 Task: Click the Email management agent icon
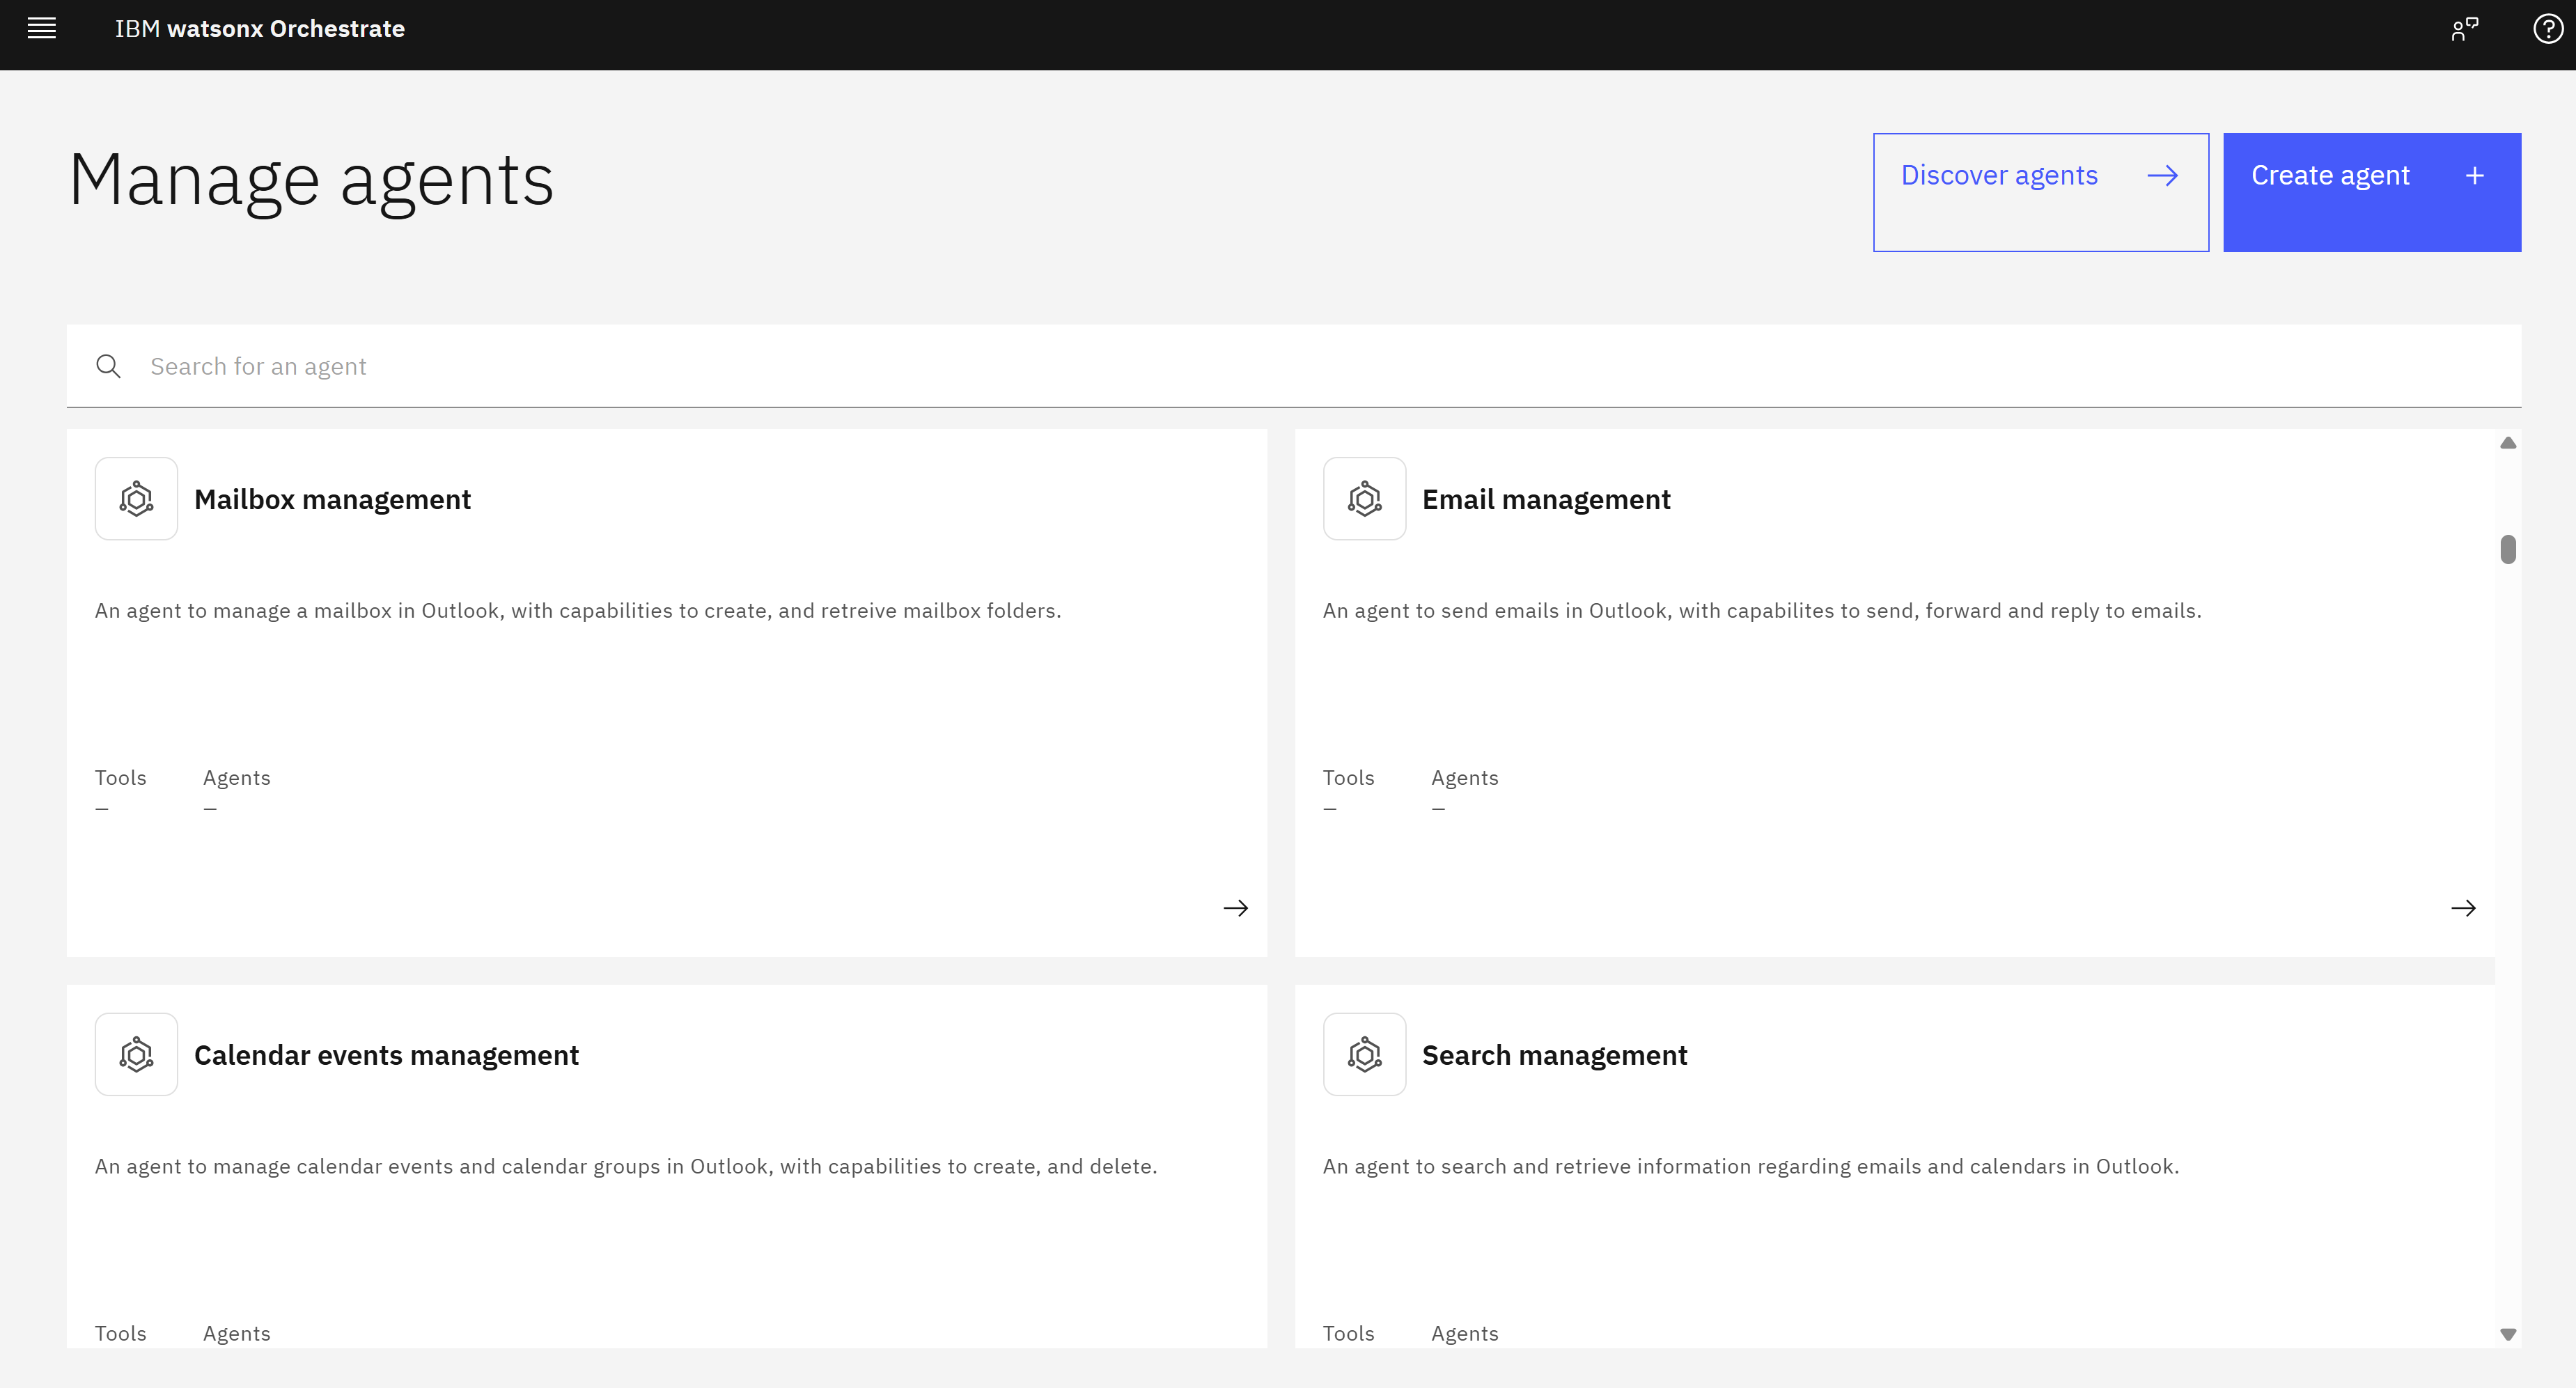coord(1364,499)
